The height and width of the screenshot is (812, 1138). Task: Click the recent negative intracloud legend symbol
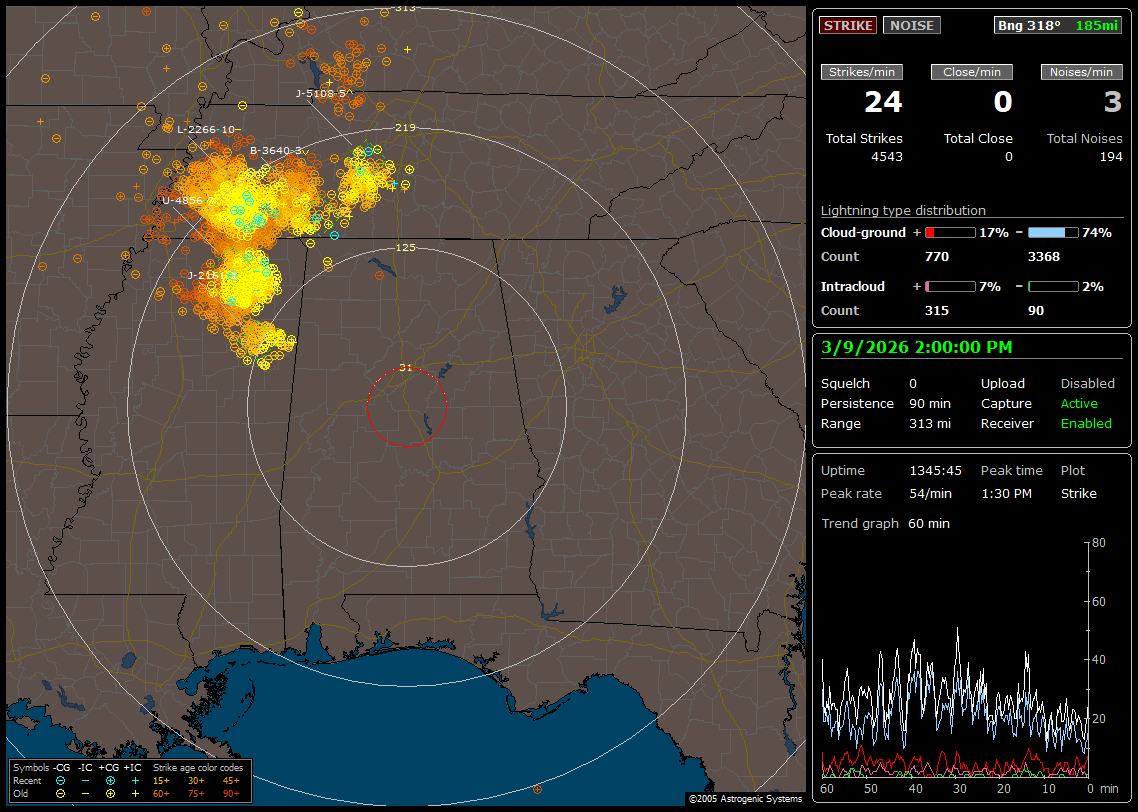(85, 780)
